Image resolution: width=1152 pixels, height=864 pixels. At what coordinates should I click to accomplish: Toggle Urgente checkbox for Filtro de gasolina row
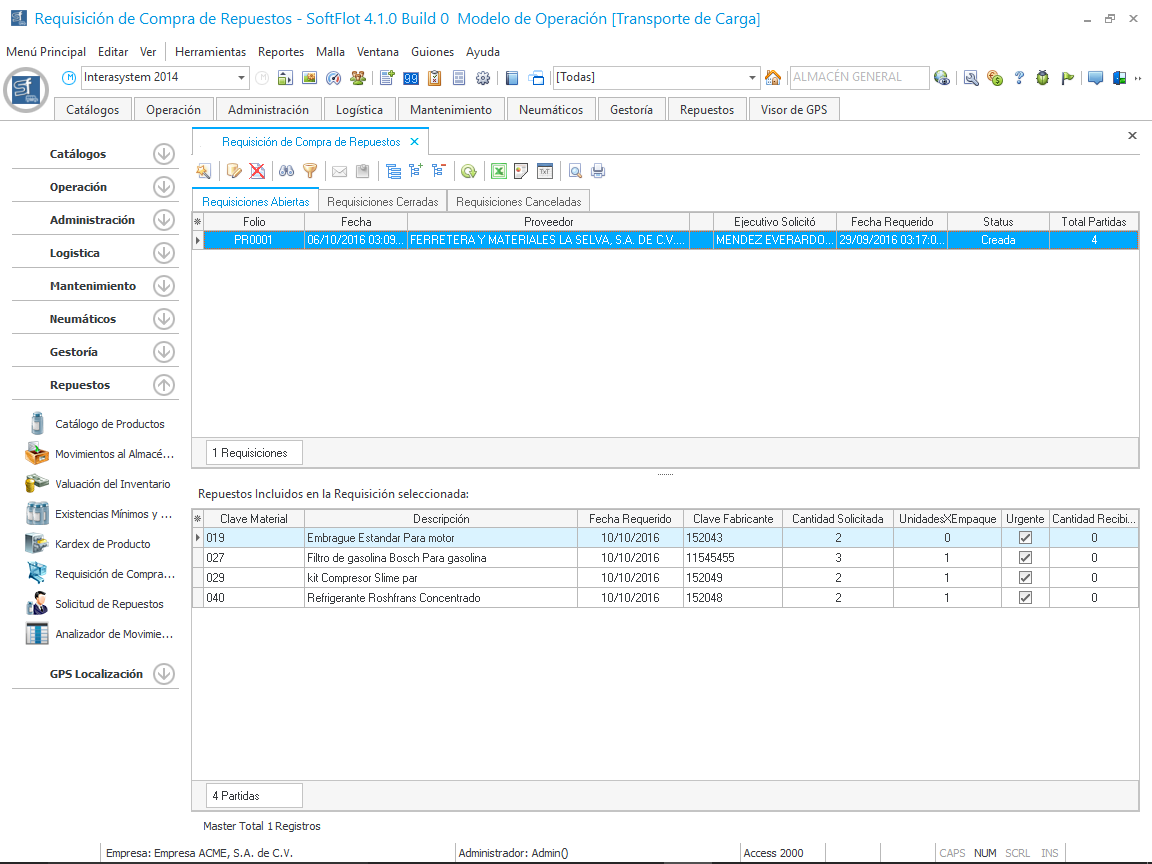point(1025,558)
